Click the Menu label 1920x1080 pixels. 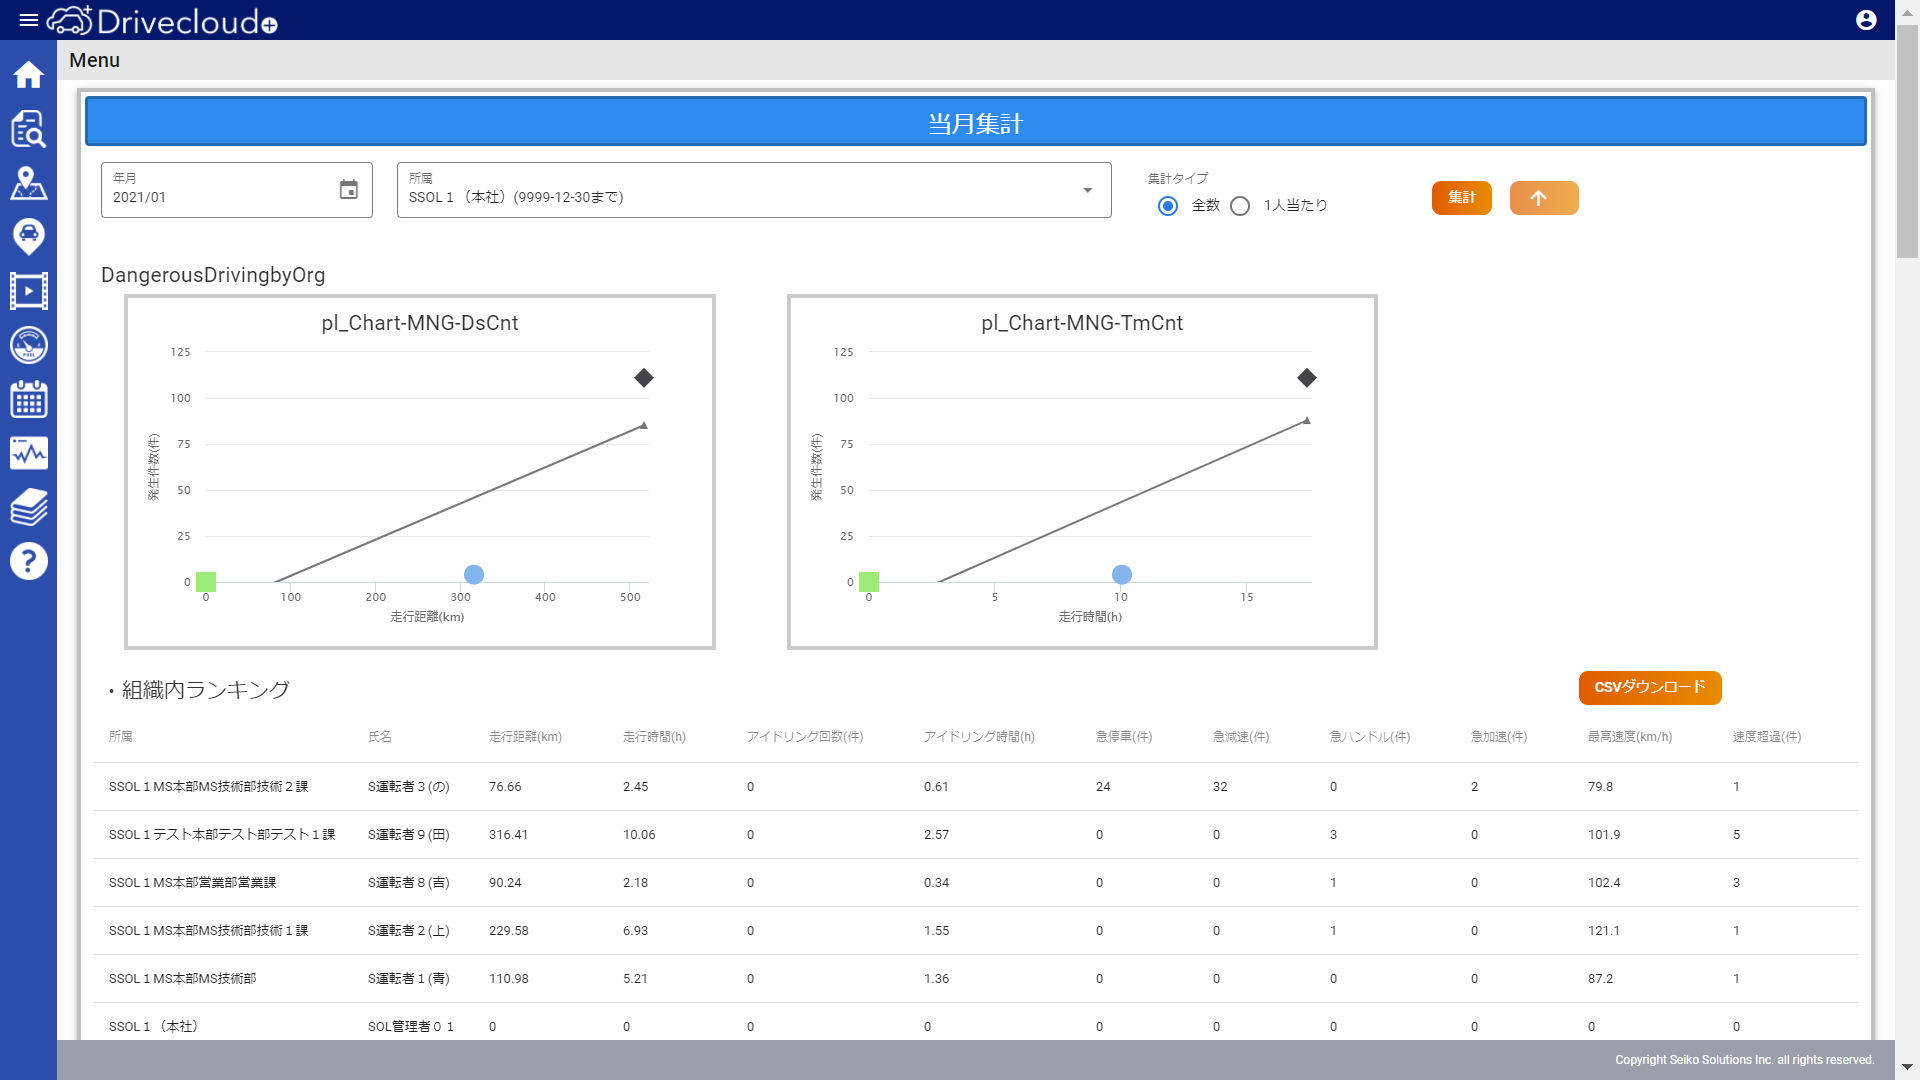(x=94, y=60)
